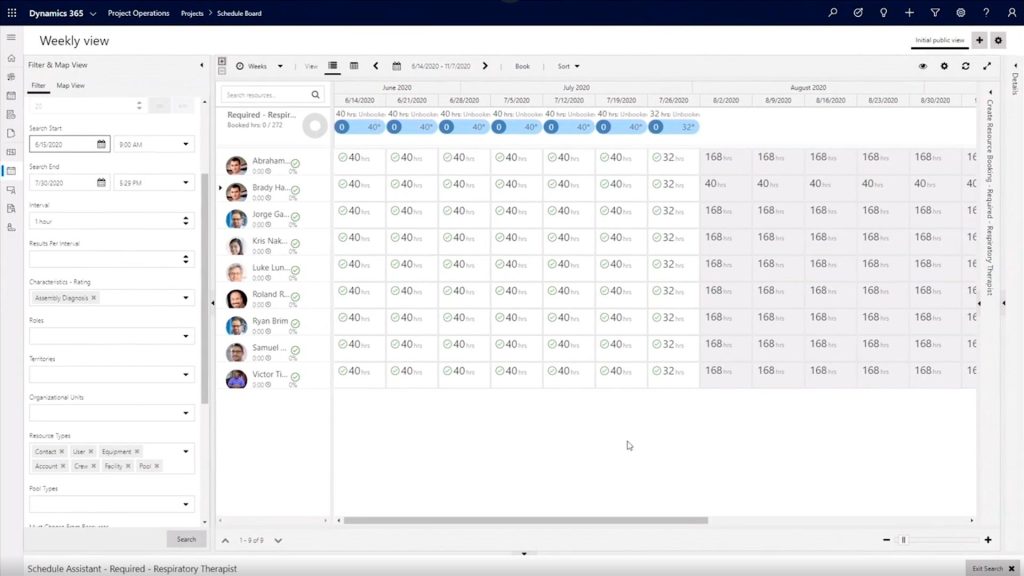Image resolution: width=1024 pixels, height=576 pixels.
Task: Expand the Sort dropdown
Action: tap(568, 66)
